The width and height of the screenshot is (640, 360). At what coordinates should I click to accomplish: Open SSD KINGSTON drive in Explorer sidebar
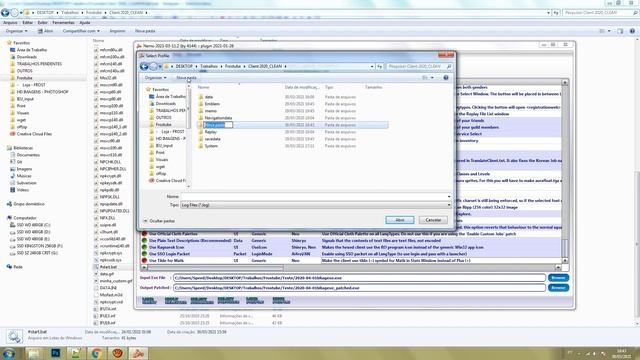pos(39,246)
